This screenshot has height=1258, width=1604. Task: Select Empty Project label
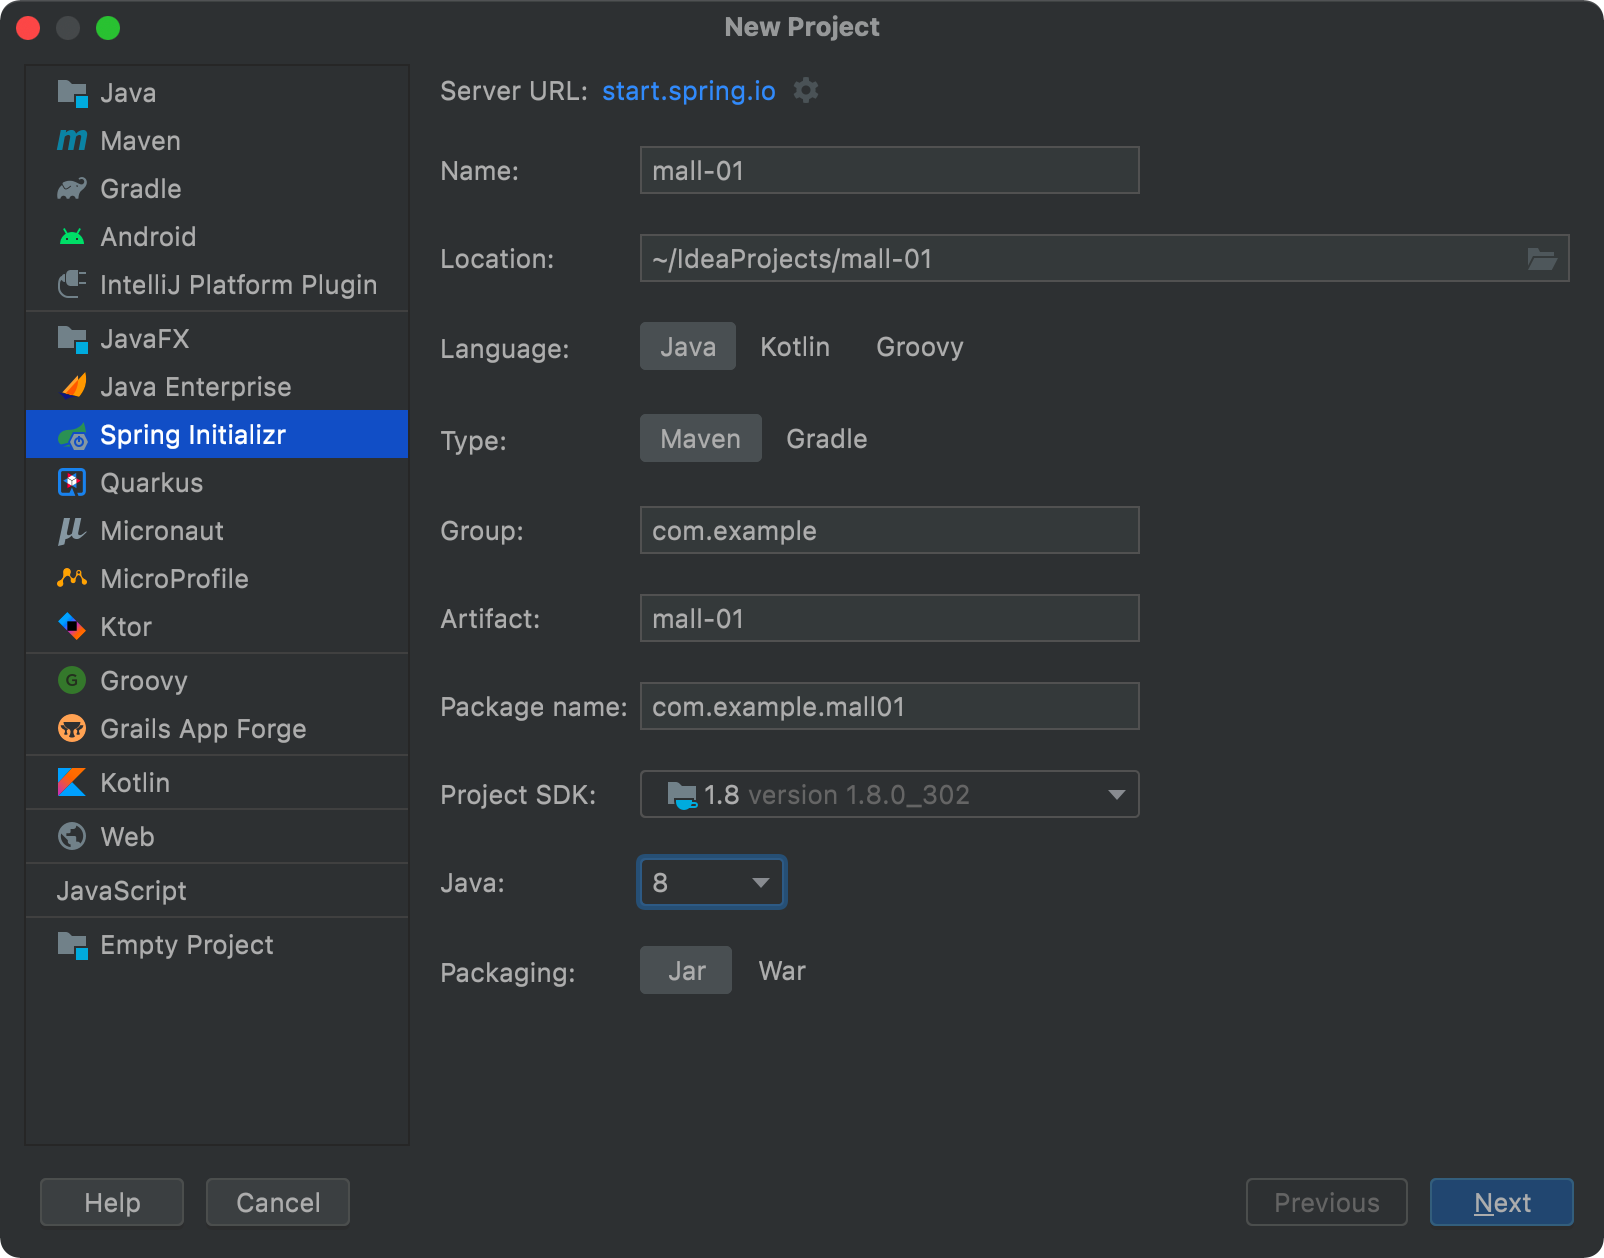click(x=187, y=945)
